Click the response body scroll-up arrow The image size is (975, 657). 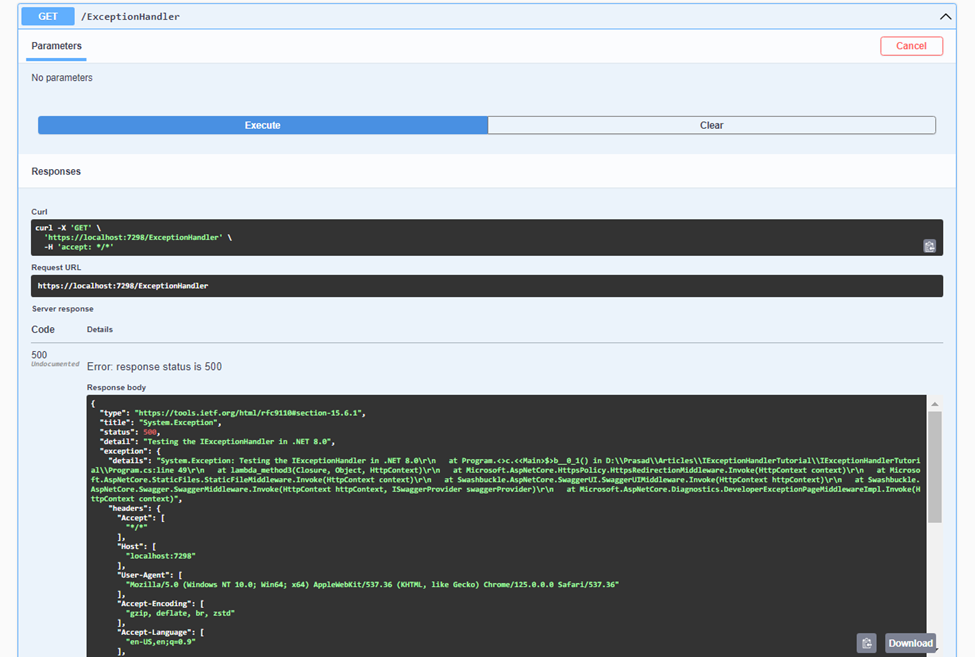tap(935, 404)
